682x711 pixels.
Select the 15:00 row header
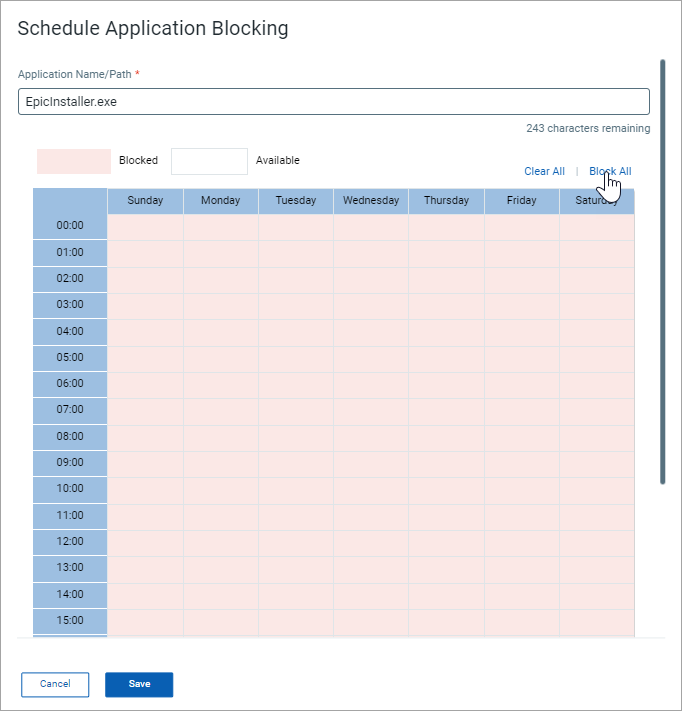70,621
